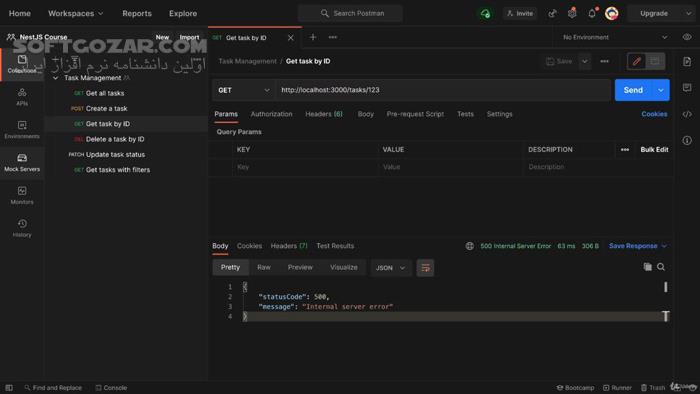Open the JSON format dropdown
The height and width of the screenshot is (394, 700).
[390, 268]
